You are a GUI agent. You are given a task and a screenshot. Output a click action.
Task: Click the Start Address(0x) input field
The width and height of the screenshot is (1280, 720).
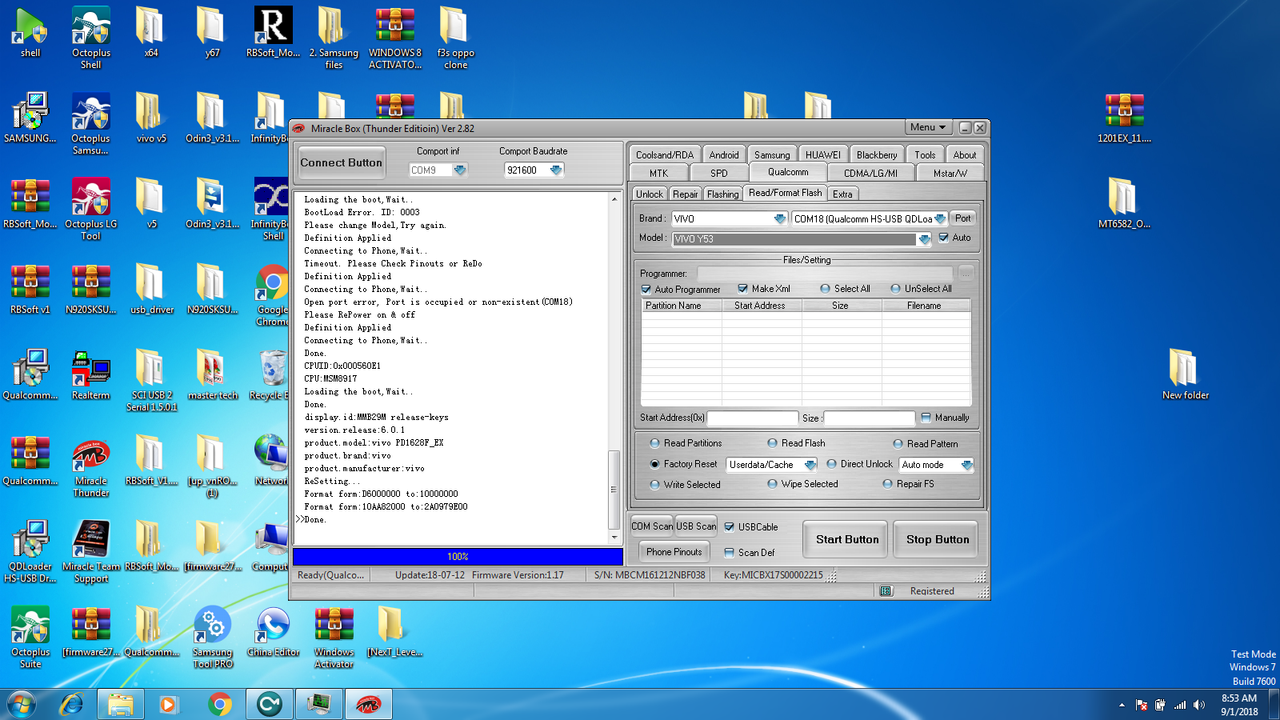tap(752, 418)
